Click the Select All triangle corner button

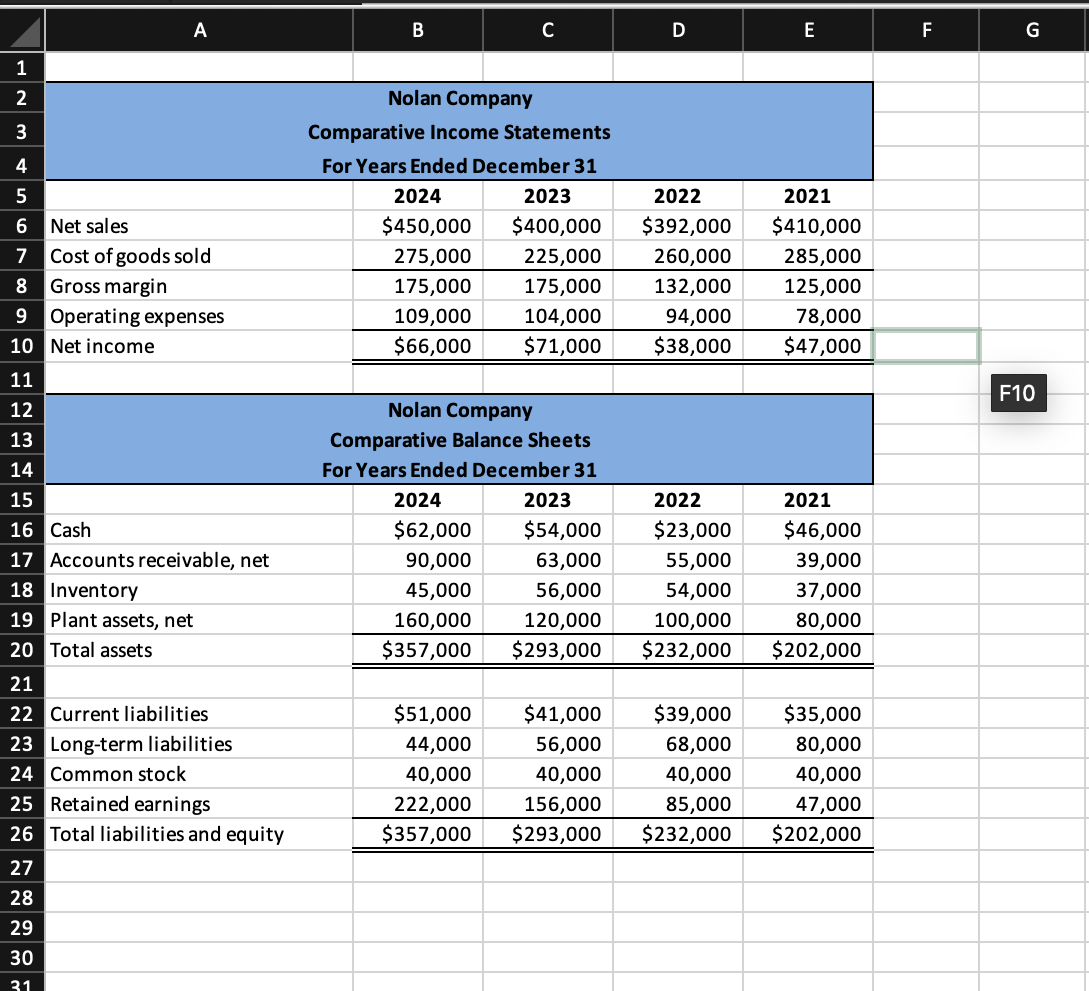21,30
